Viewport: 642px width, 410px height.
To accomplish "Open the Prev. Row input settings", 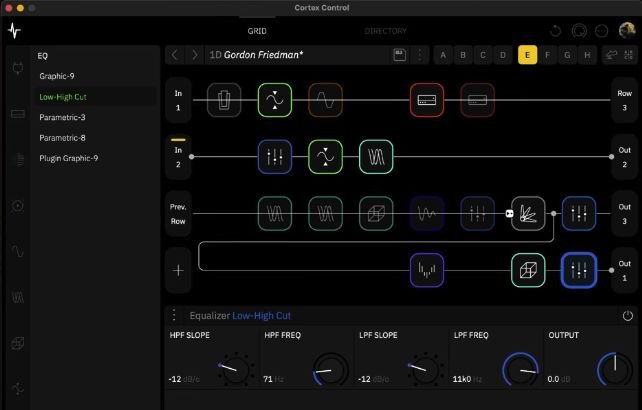I will [x=178, y=213].
